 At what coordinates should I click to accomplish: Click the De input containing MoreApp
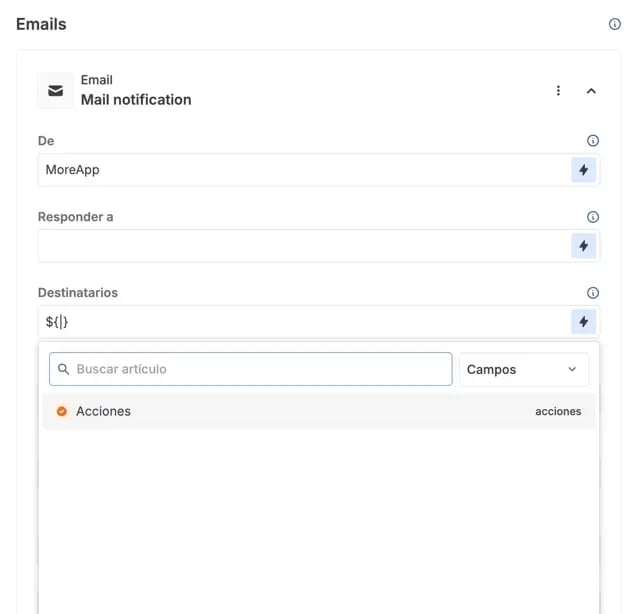point(300,170)
